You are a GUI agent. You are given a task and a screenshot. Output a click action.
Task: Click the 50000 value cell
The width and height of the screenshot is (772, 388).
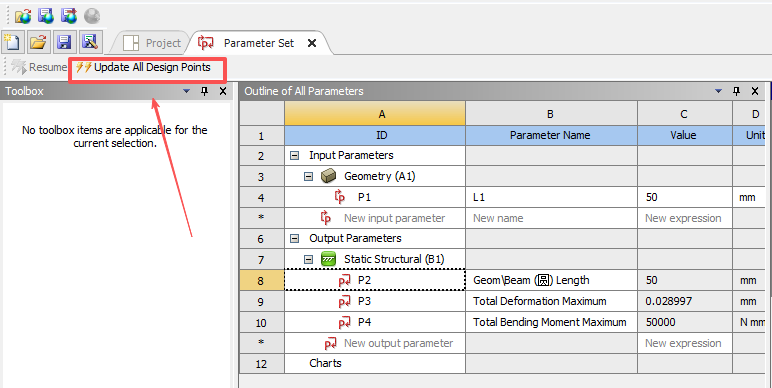coord(685,322)
